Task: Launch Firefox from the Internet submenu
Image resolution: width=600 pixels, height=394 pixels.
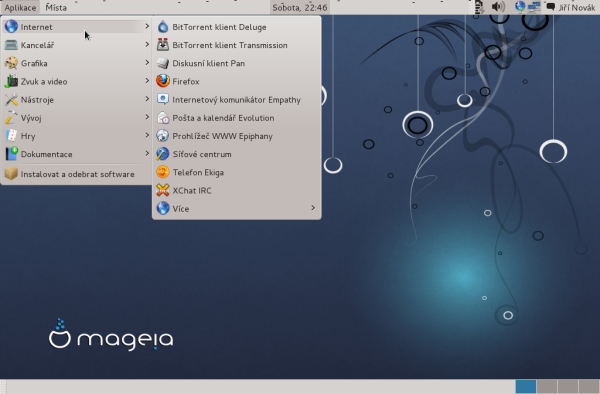Action: coord(236,81)
